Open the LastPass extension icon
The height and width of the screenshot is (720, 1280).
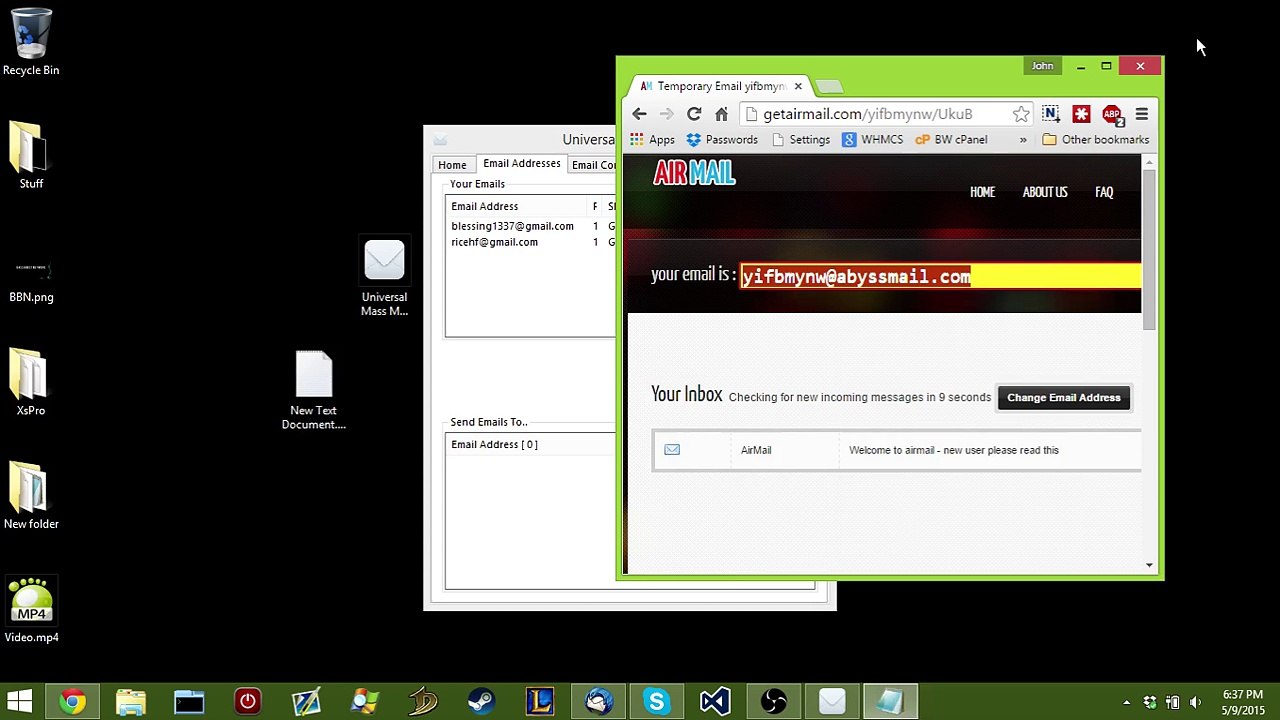pyautogui.click(x=1081, y=114)
